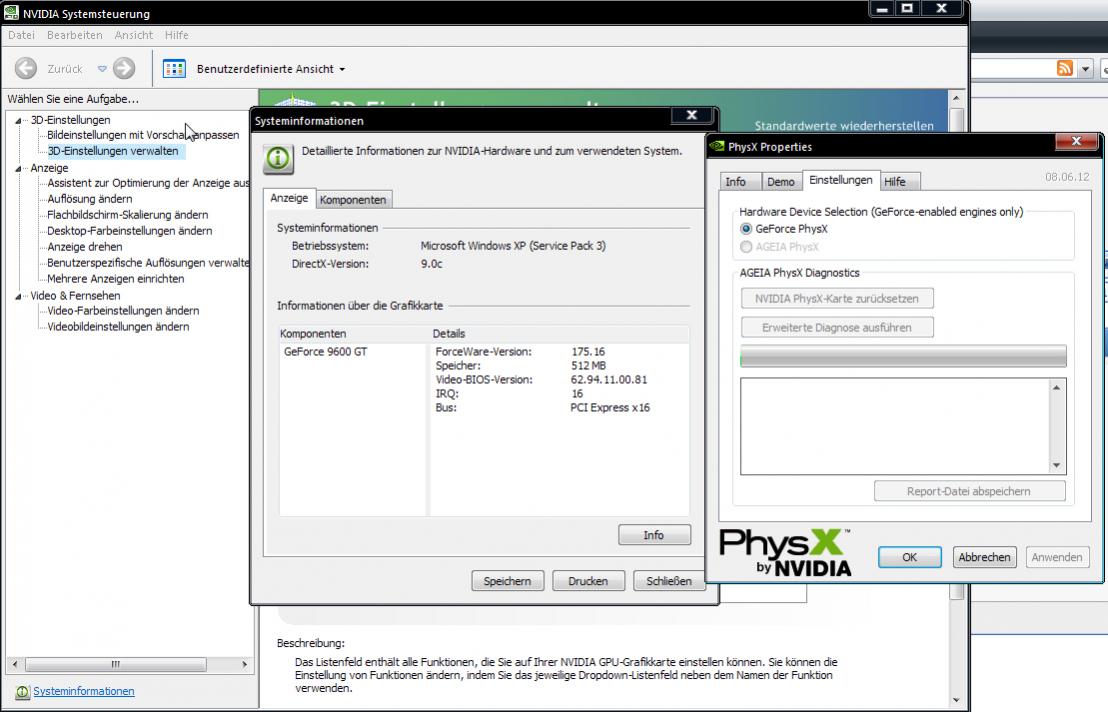Click OK in PhysX Properties
The width and height of the screenshot is (1108, 712).
909,557
